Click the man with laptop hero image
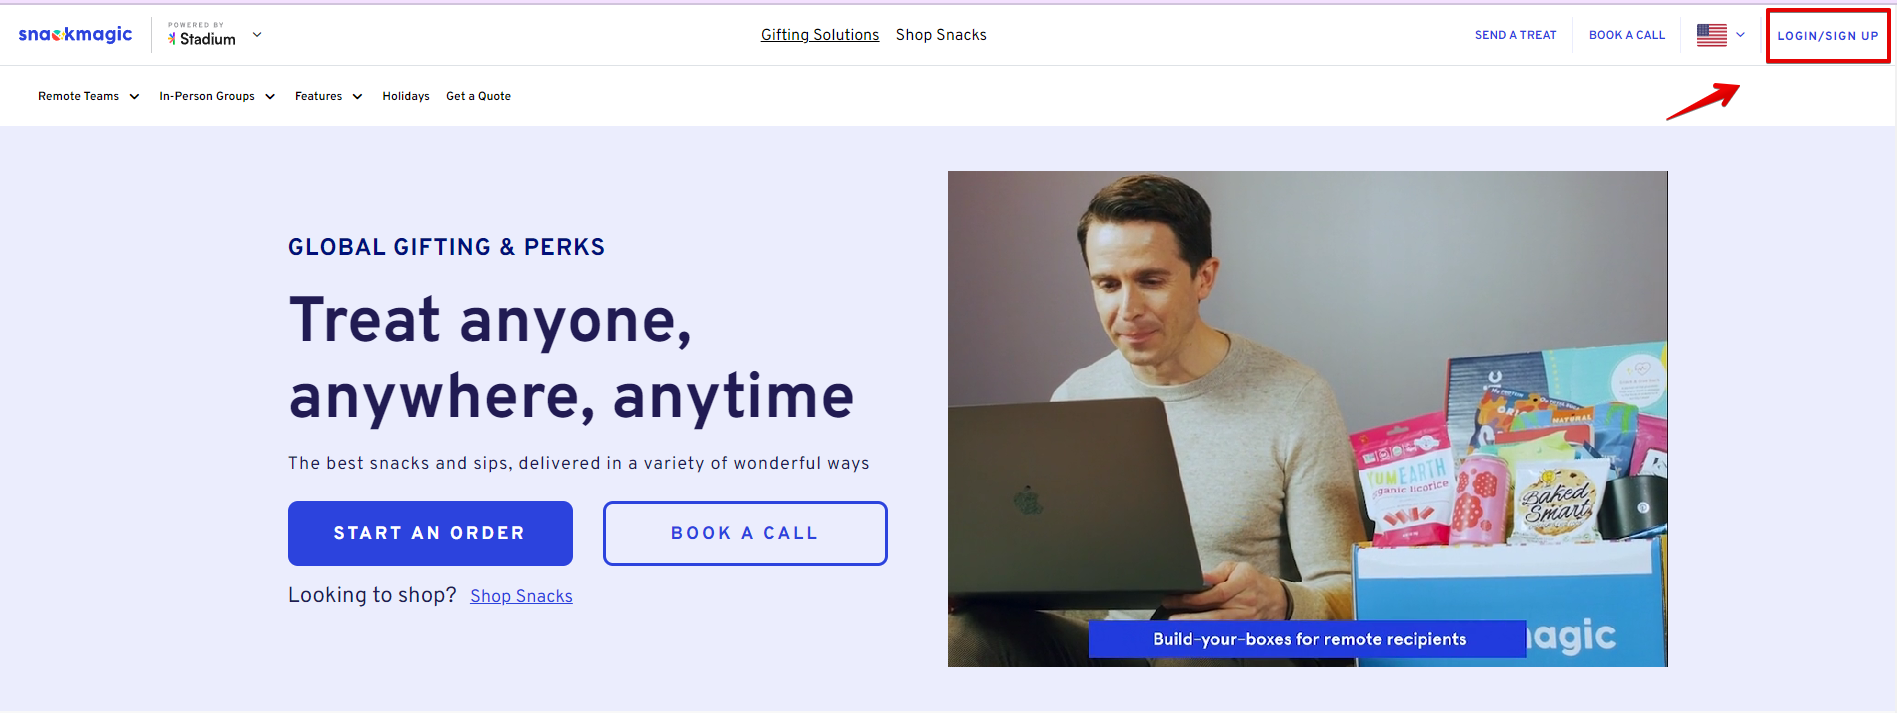The width and height of the screenshot is (1897, 713). point(1307,418)
